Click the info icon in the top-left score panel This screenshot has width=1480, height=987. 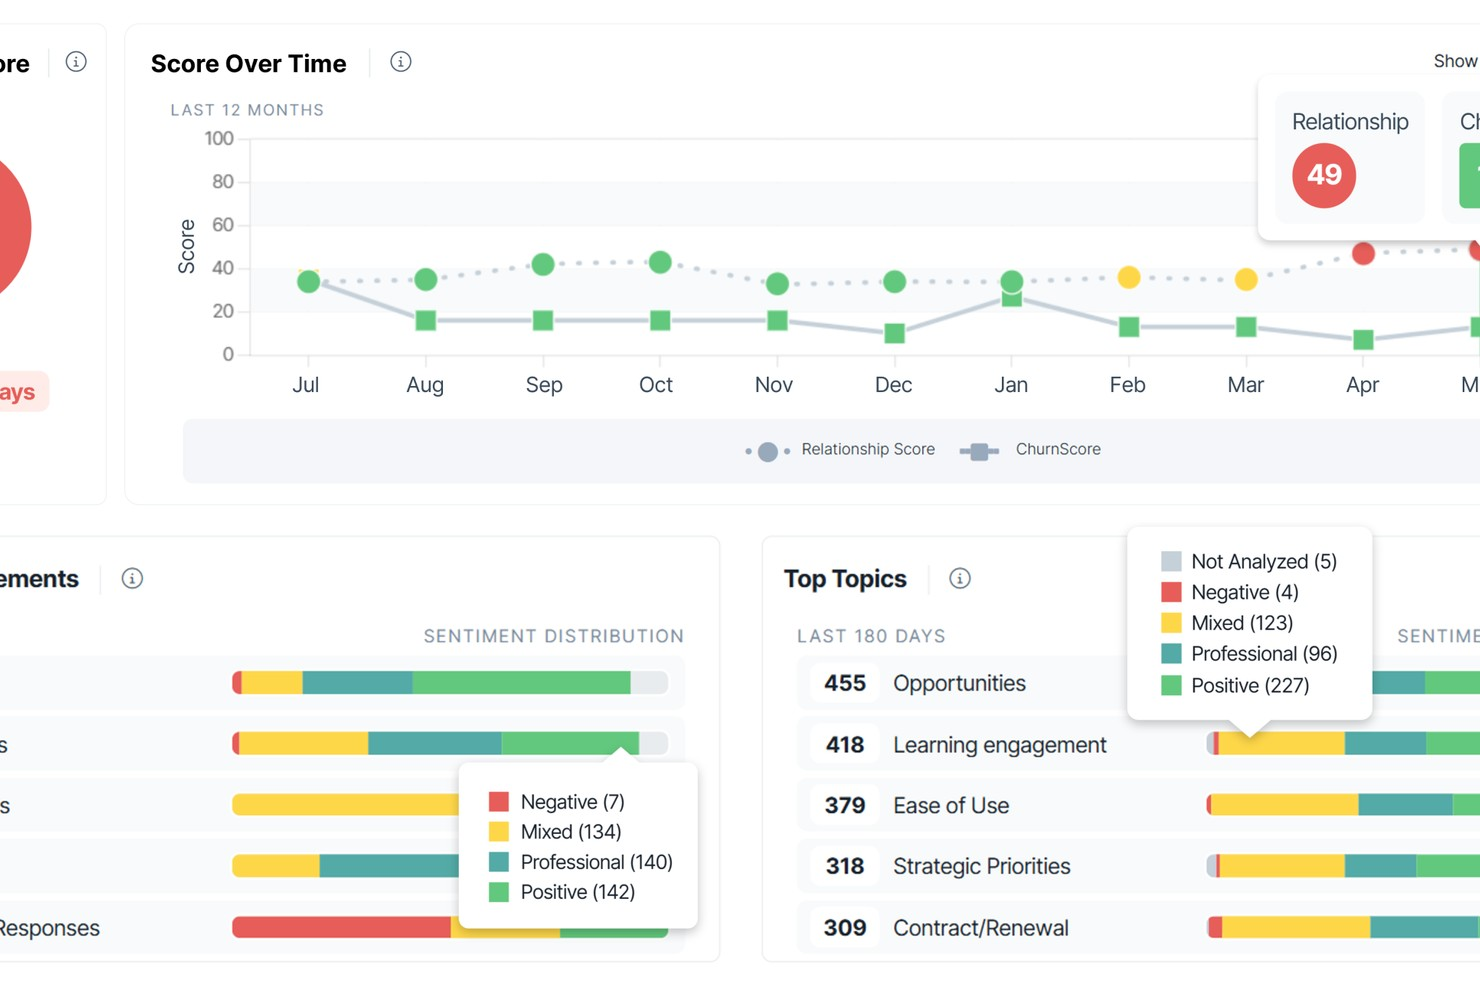[x=74, y=61]
